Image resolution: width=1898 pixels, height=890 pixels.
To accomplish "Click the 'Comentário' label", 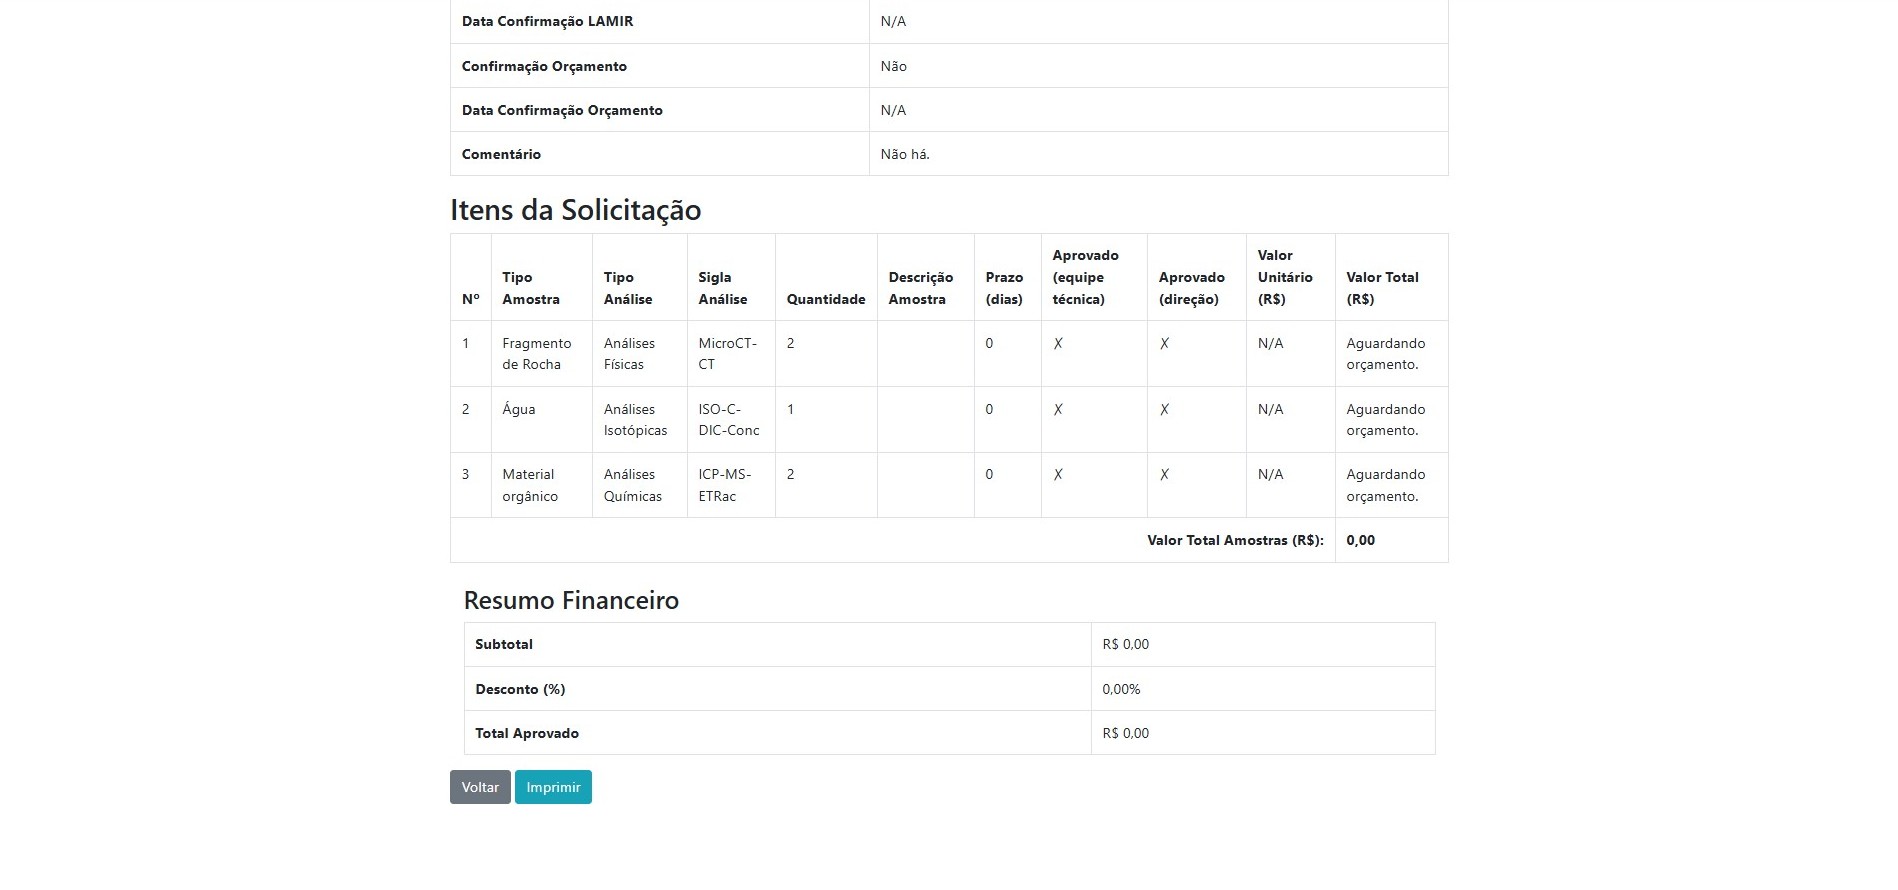I will tap(501, 154).
